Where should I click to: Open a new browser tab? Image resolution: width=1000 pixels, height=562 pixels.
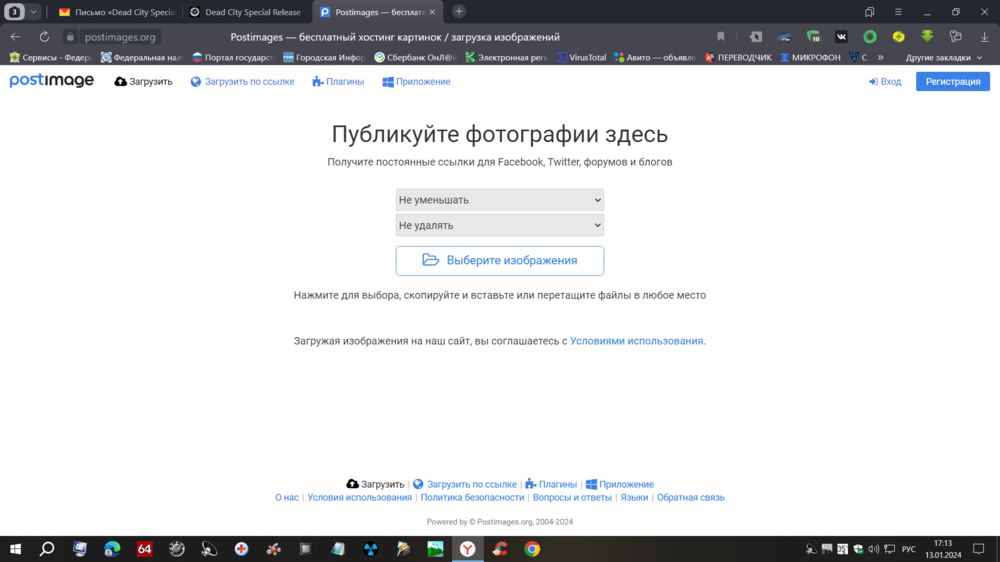pyautogui.click(x=459, y=11)
